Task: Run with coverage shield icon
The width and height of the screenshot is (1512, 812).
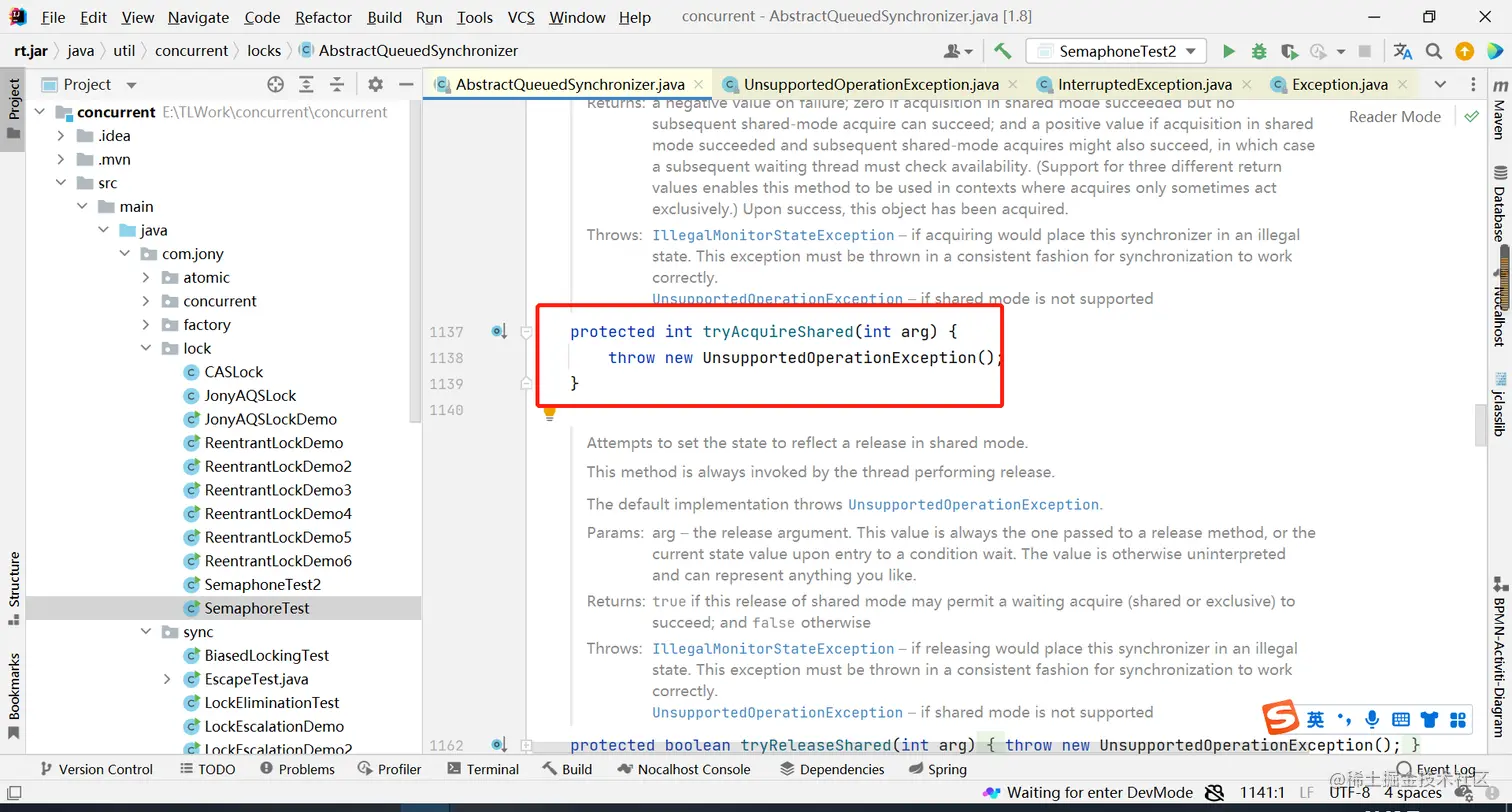Action: [x=1289, y=51]
